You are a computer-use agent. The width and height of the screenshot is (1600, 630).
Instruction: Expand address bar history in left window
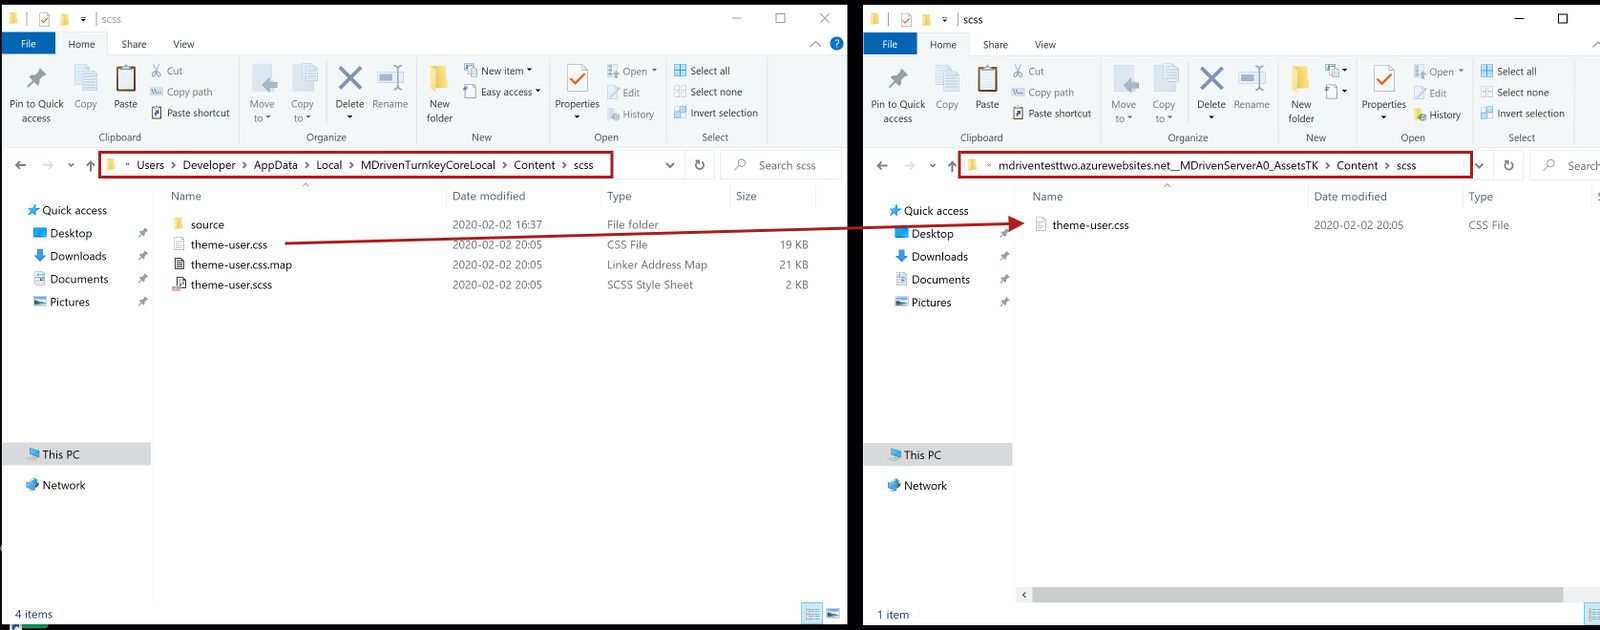click(669, 165)
